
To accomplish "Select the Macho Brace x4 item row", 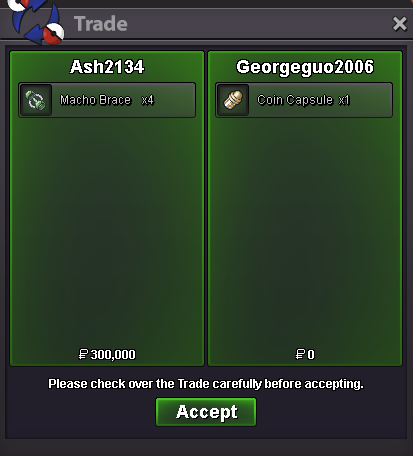I will point(107,100).
